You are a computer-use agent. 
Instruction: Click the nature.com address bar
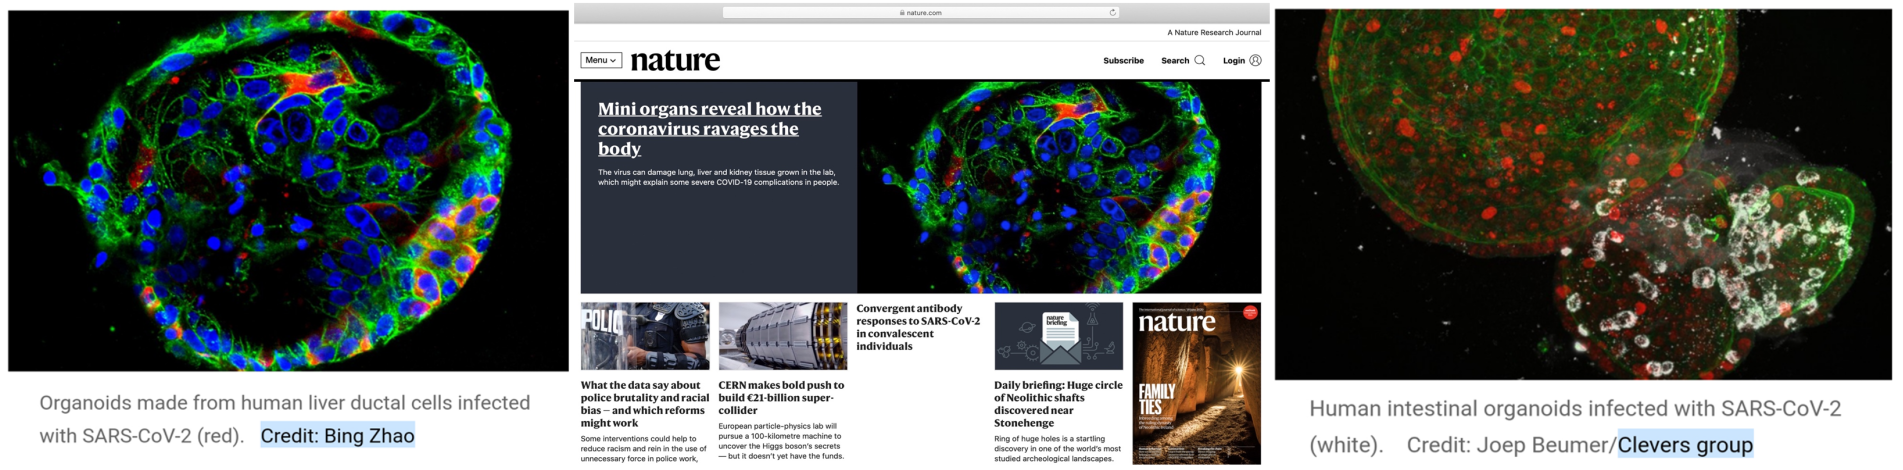(920, 13)
